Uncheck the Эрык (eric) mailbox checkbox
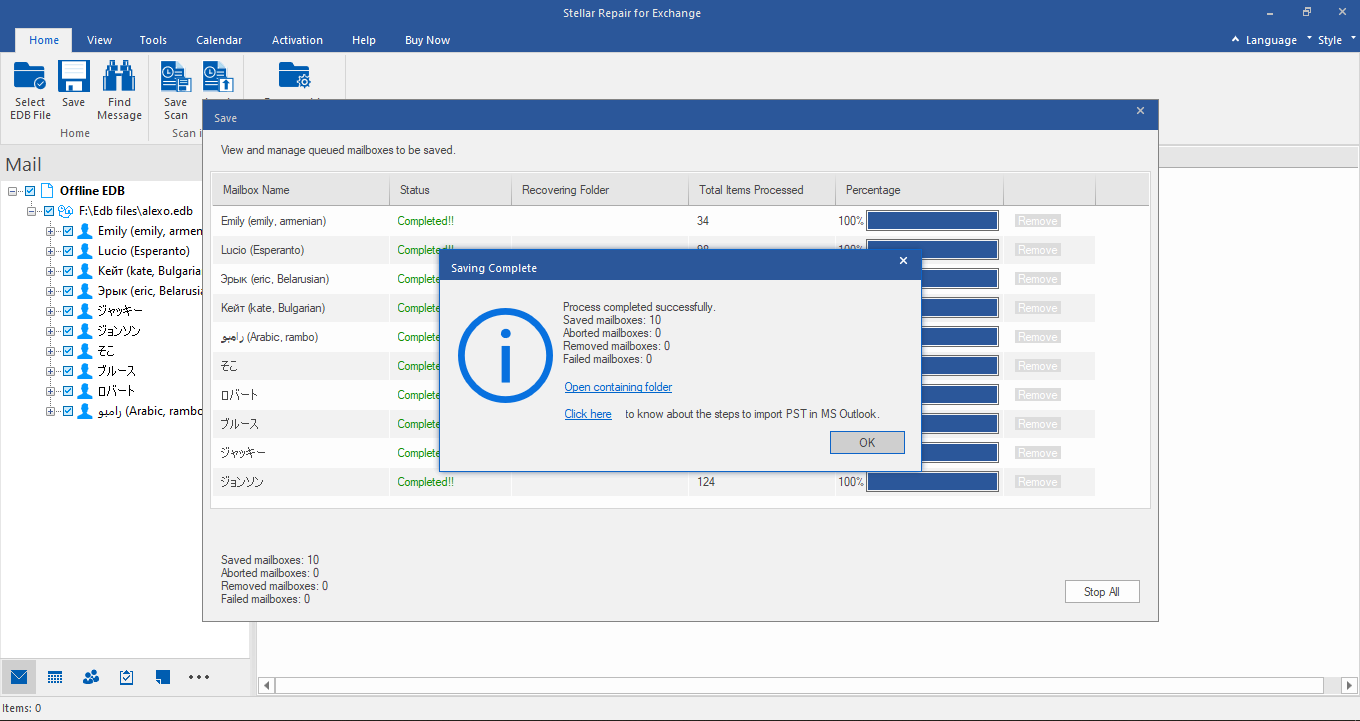1360x721 pixels. (68, 291)
